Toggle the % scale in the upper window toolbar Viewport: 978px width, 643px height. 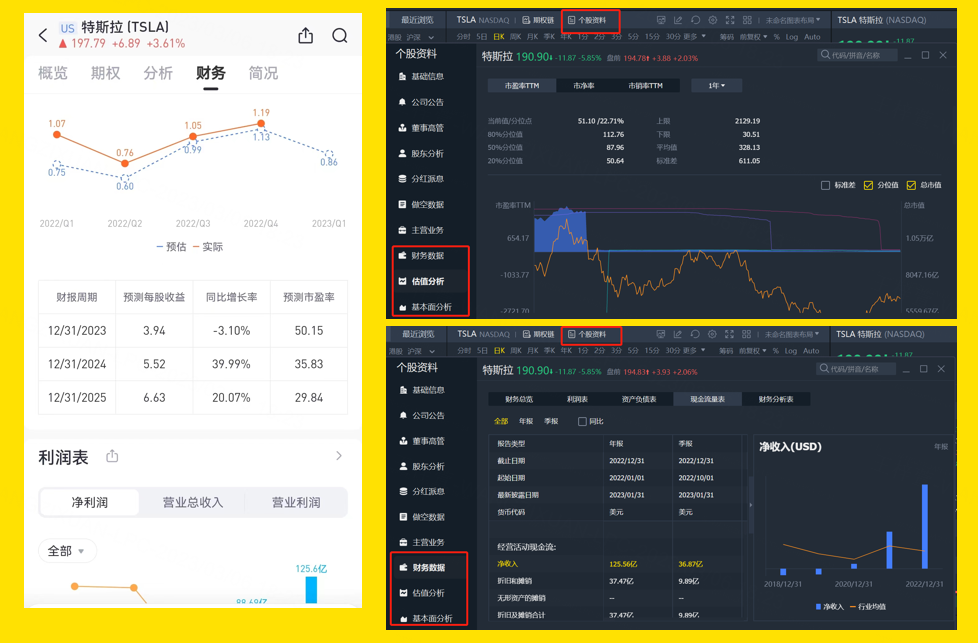pos(777,37)
